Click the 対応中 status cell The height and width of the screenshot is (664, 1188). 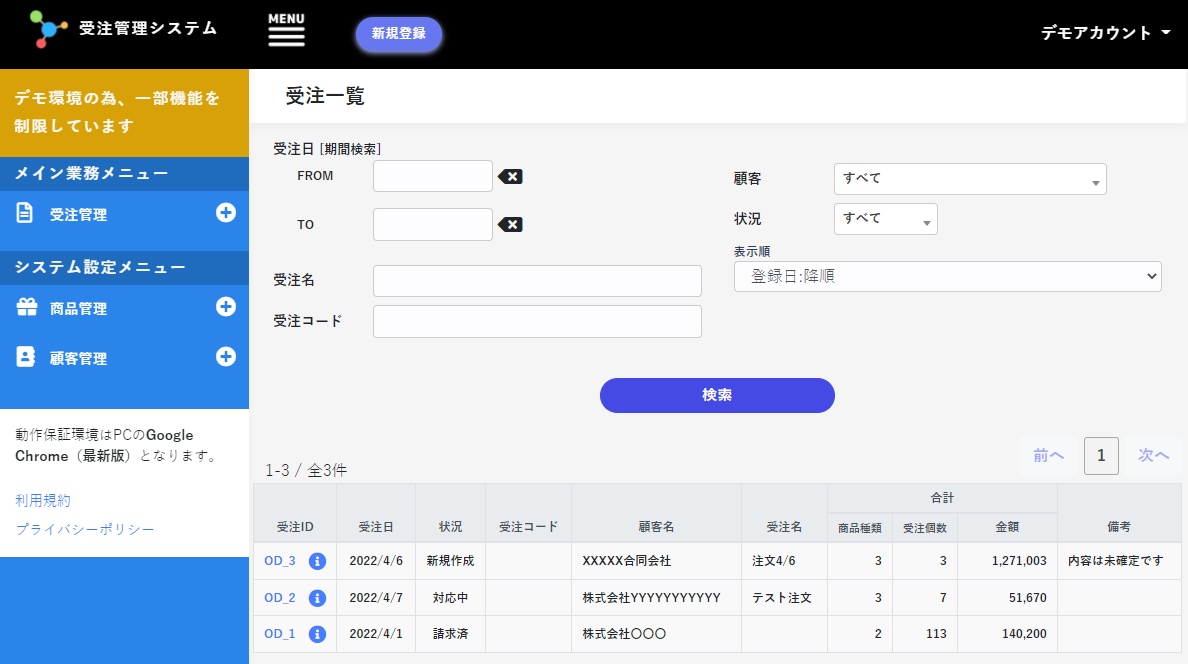pos(450,598)
